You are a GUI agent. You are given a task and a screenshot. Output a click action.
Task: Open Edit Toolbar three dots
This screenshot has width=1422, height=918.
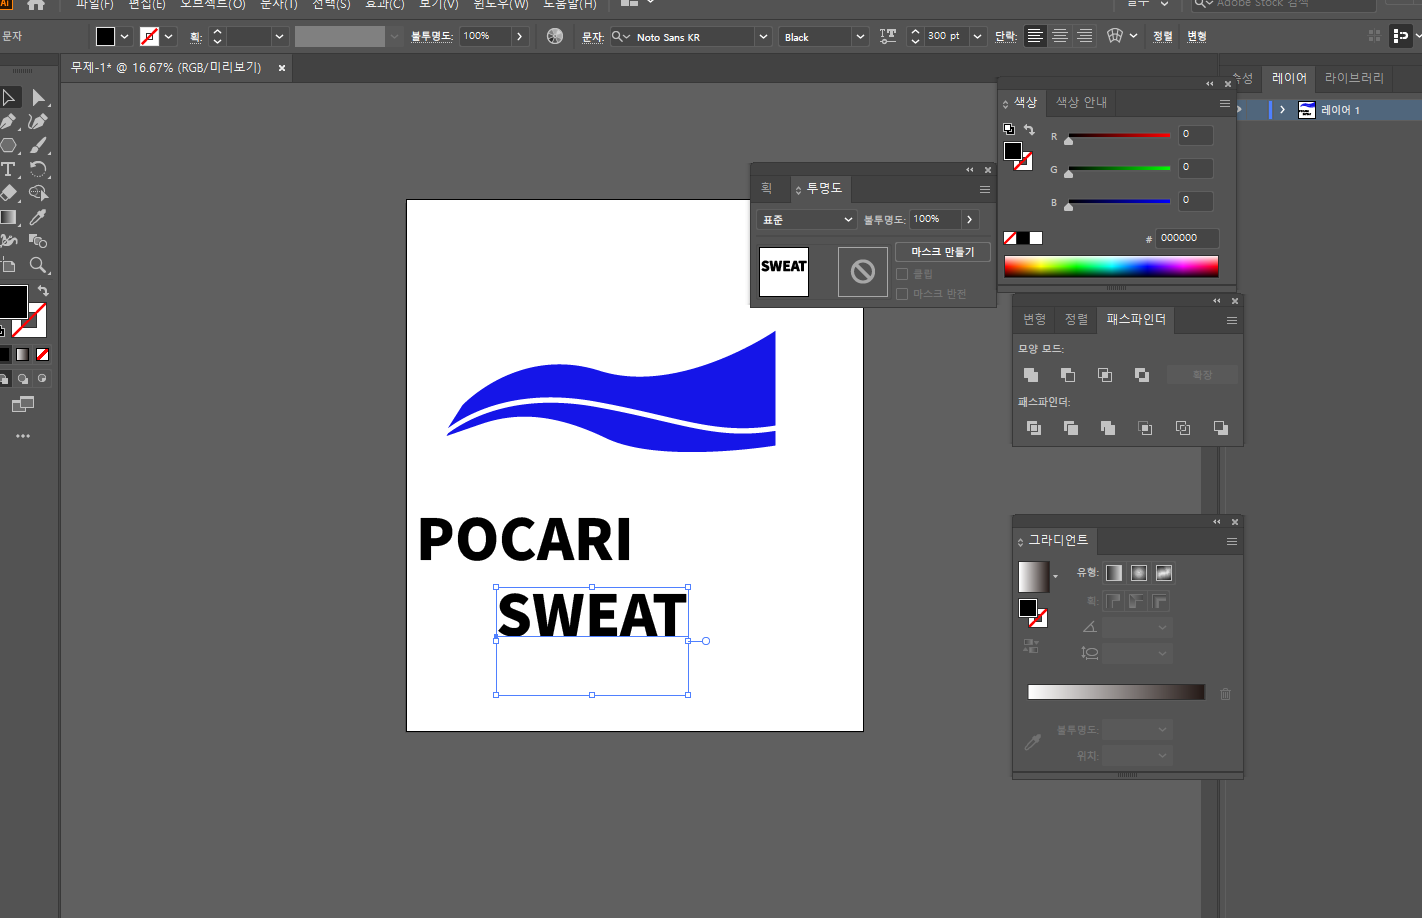pos(23,436)
